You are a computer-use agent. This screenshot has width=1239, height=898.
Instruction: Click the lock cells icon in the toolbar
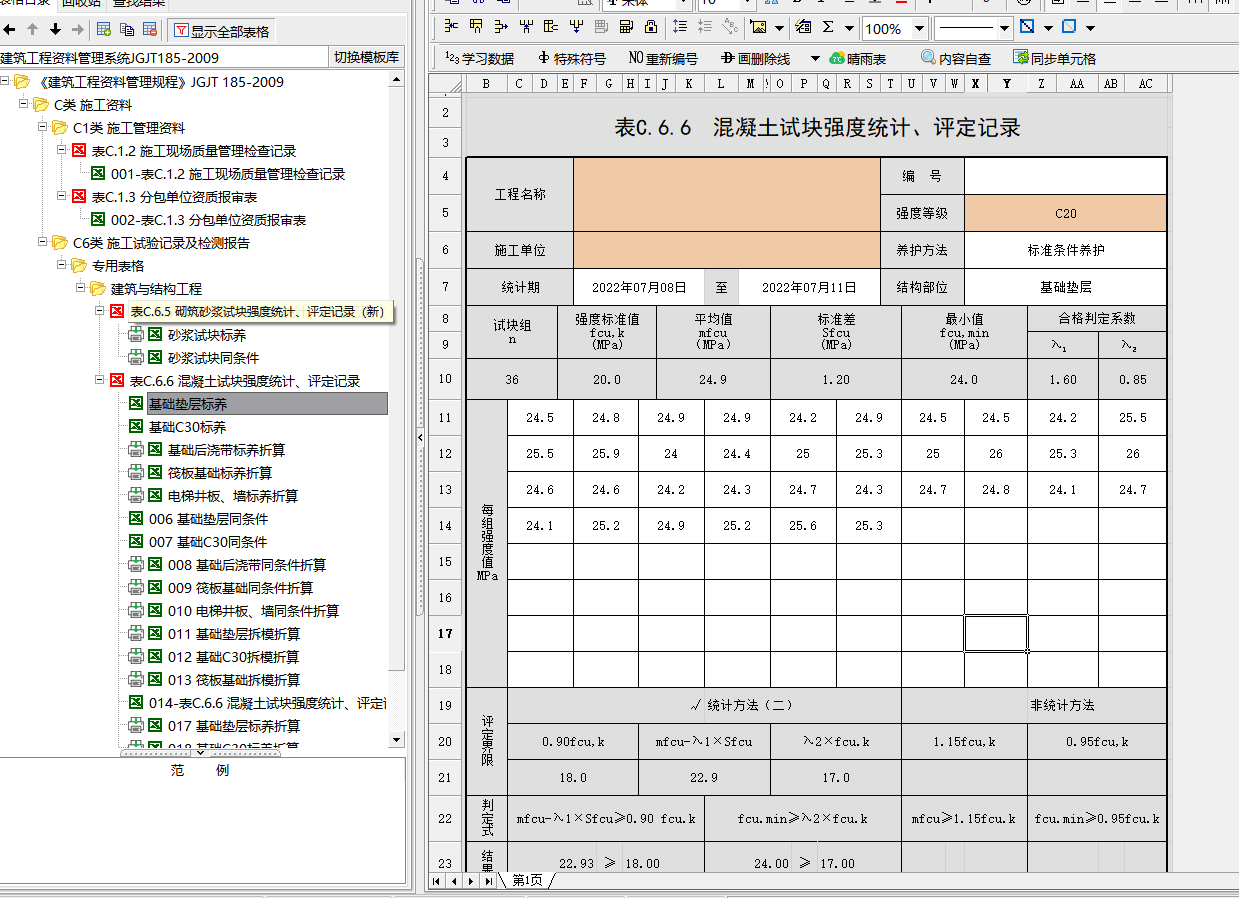click(x=651, y=27)
